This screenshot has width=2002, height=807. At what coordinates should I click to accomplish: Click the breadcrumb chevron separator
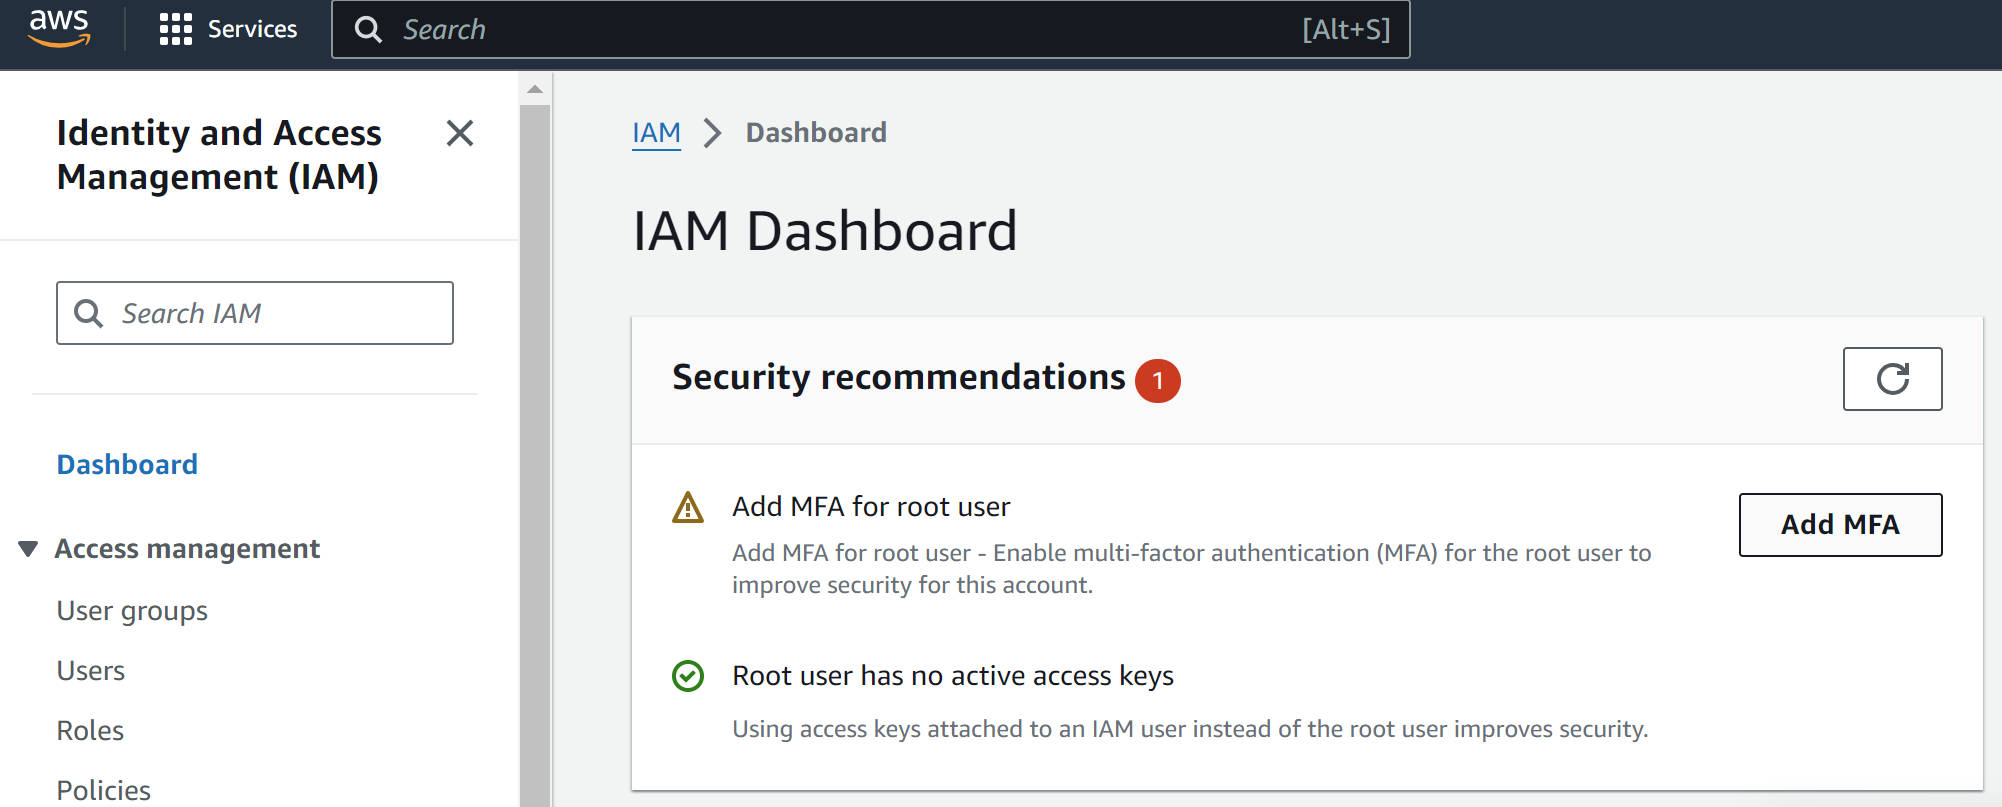coord(713,133)
